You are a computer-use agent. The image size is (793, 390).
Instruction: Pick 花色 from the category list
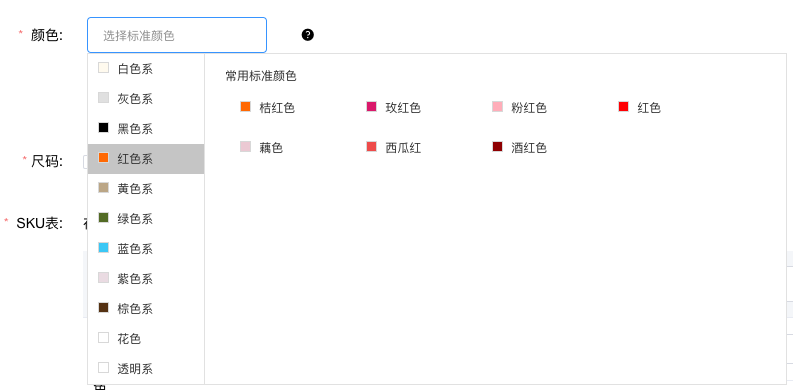coord(146,338)
